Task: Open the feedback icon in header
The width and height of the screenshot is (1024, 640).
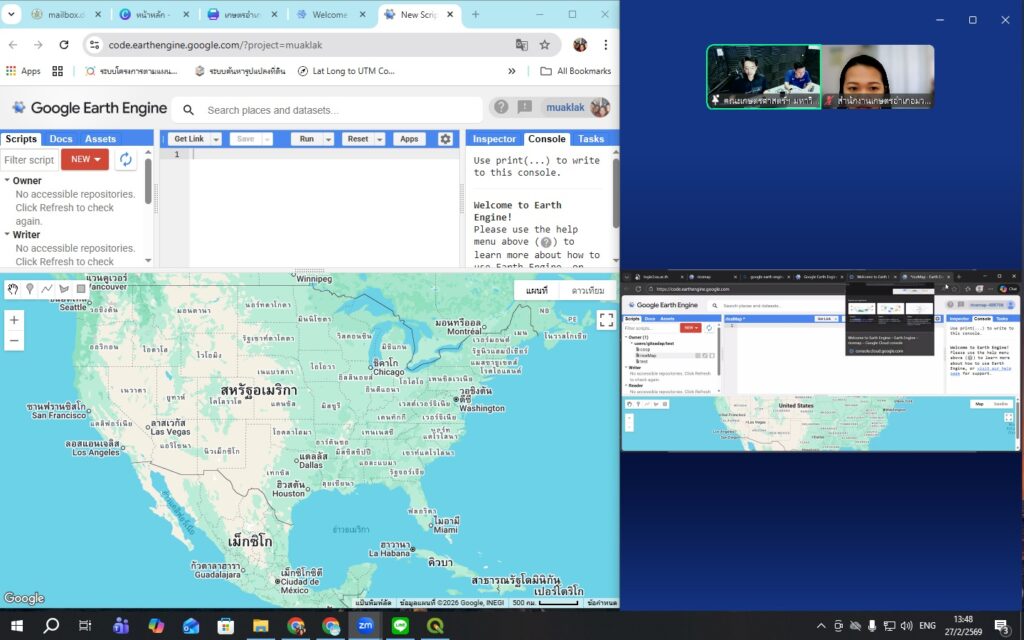Action: [x=525, y=108]
